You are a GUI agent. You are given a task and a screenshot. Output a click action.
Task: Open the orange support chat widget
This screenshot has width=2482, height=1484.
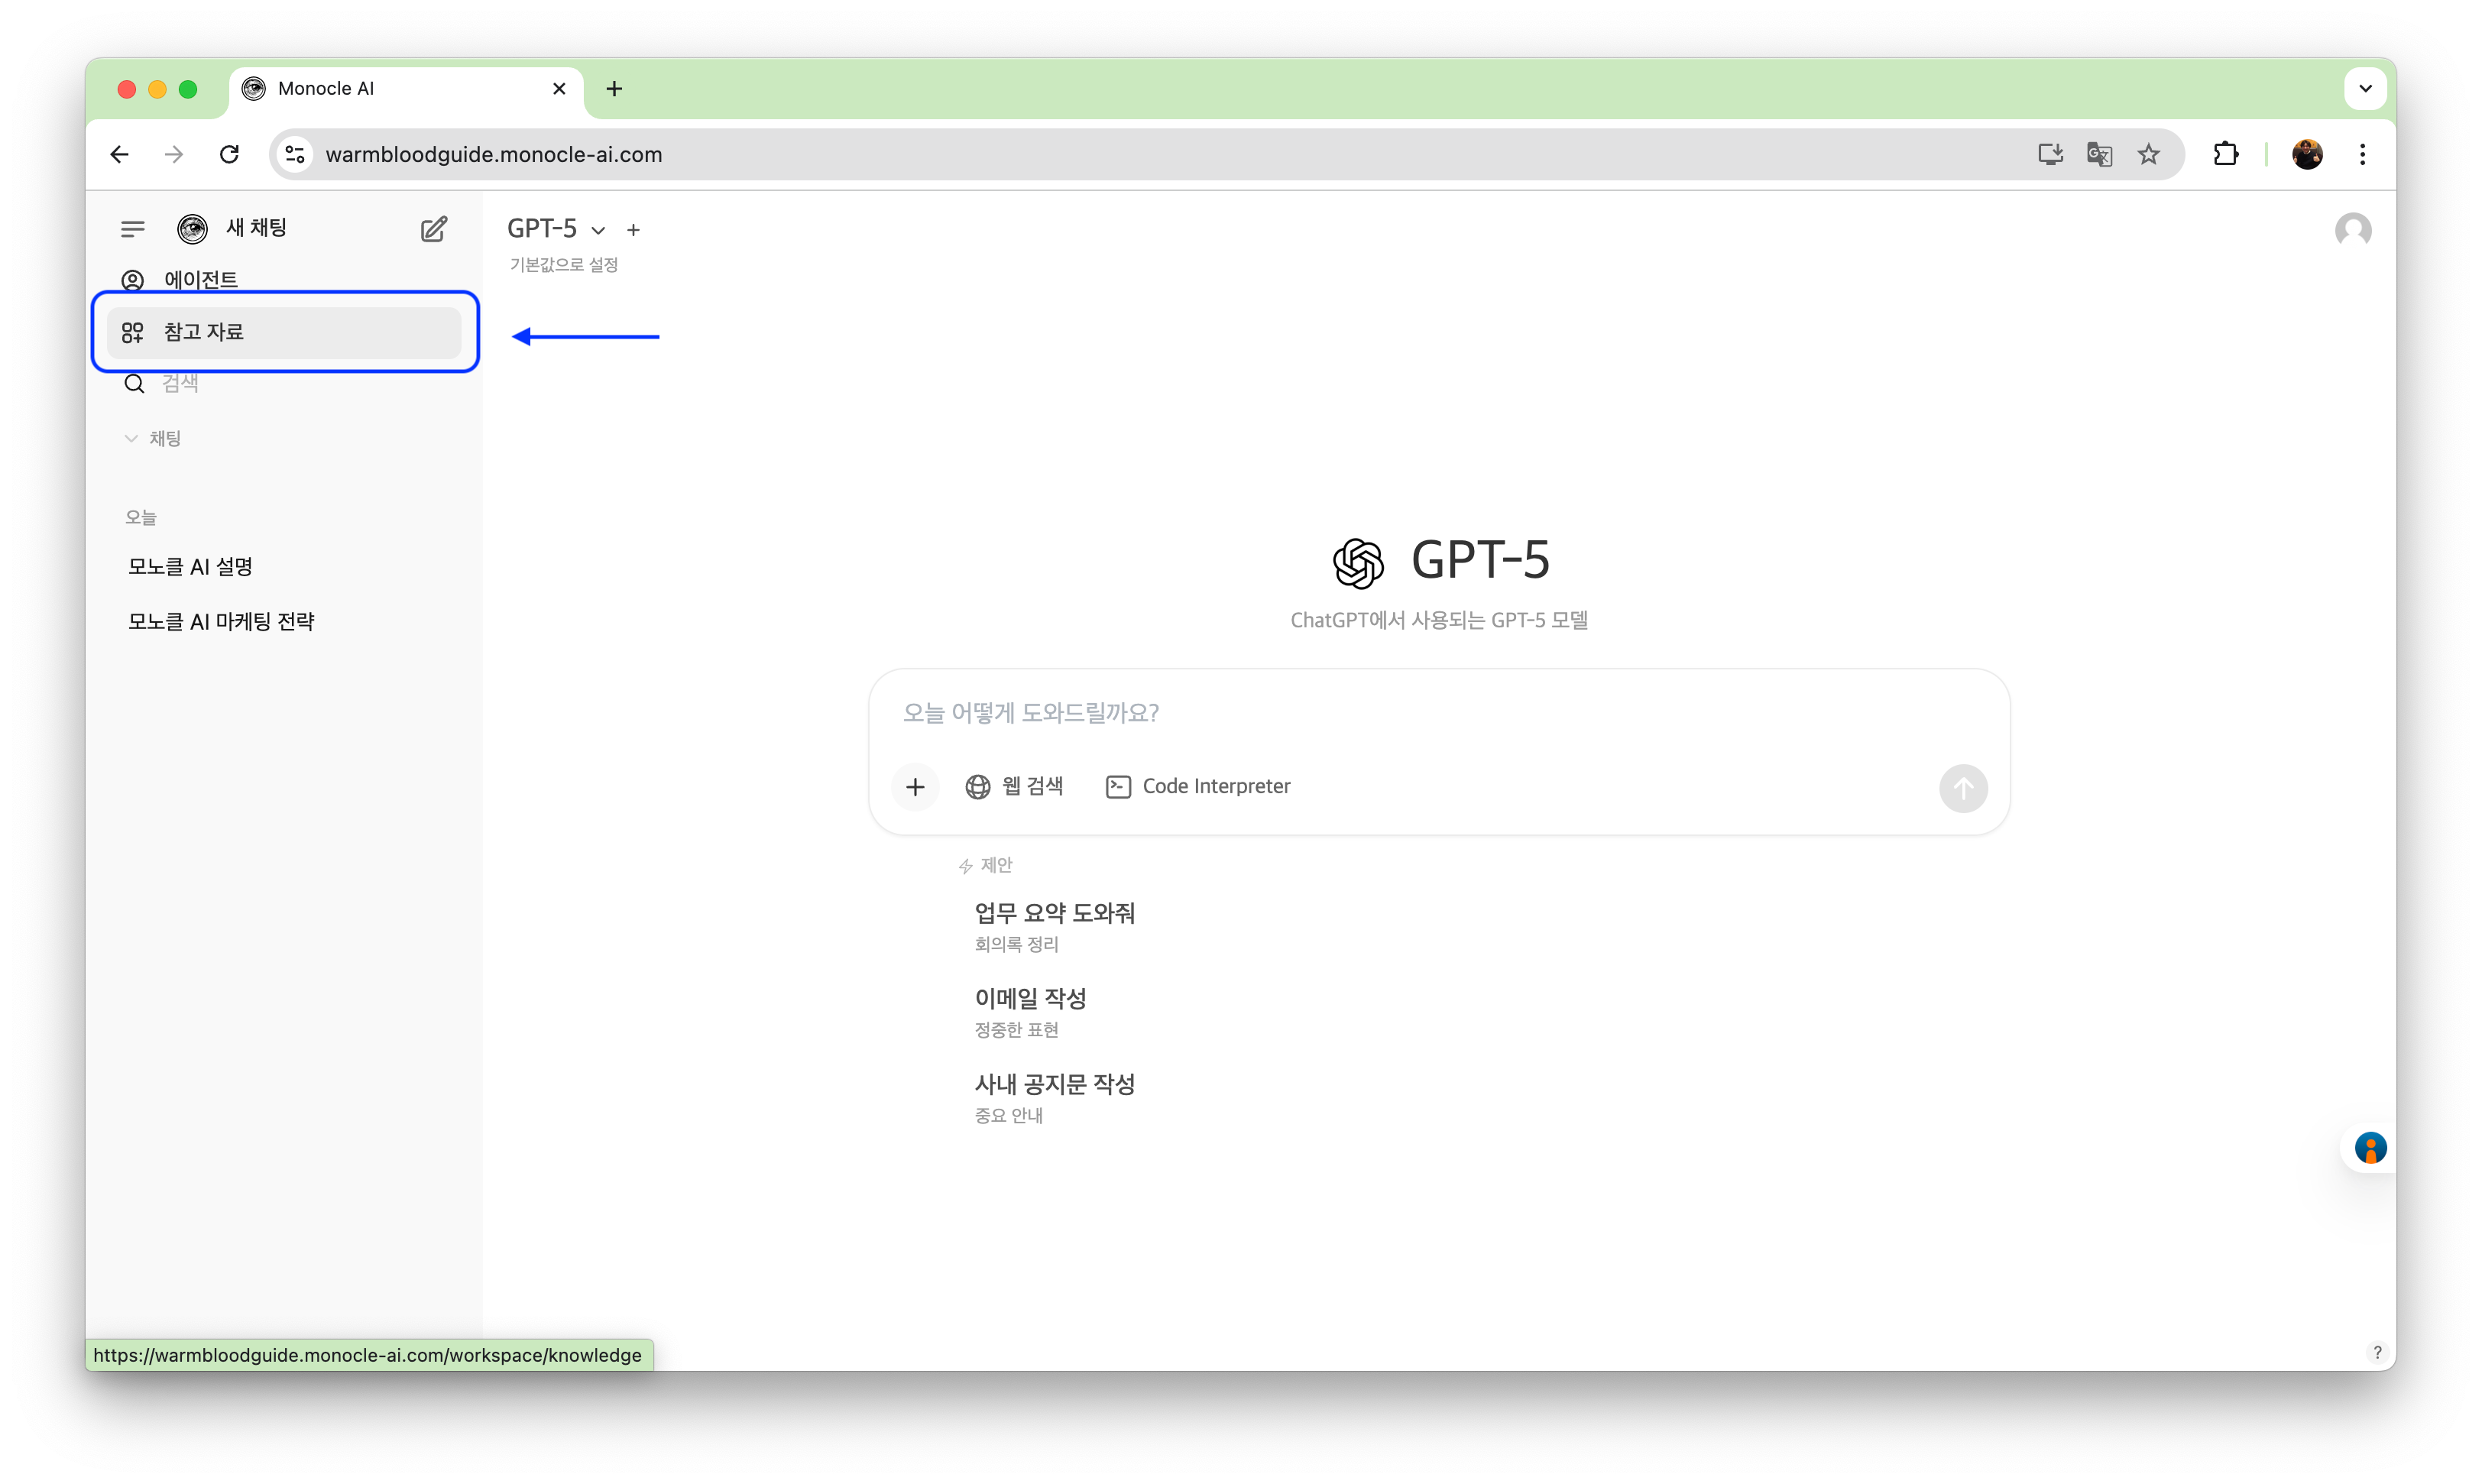(x=2371, y=1148)
